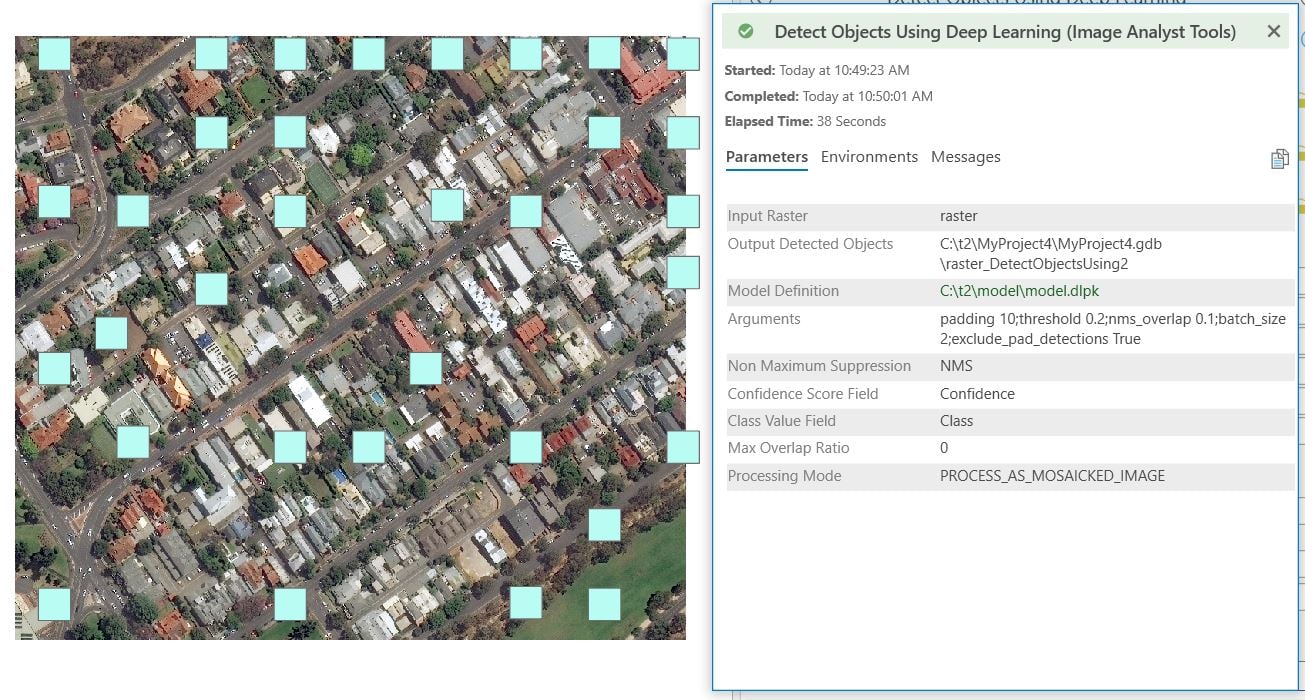Switch to the Parameters tab
Viewport: 1305px width, 700px height.
pos(767,157)
